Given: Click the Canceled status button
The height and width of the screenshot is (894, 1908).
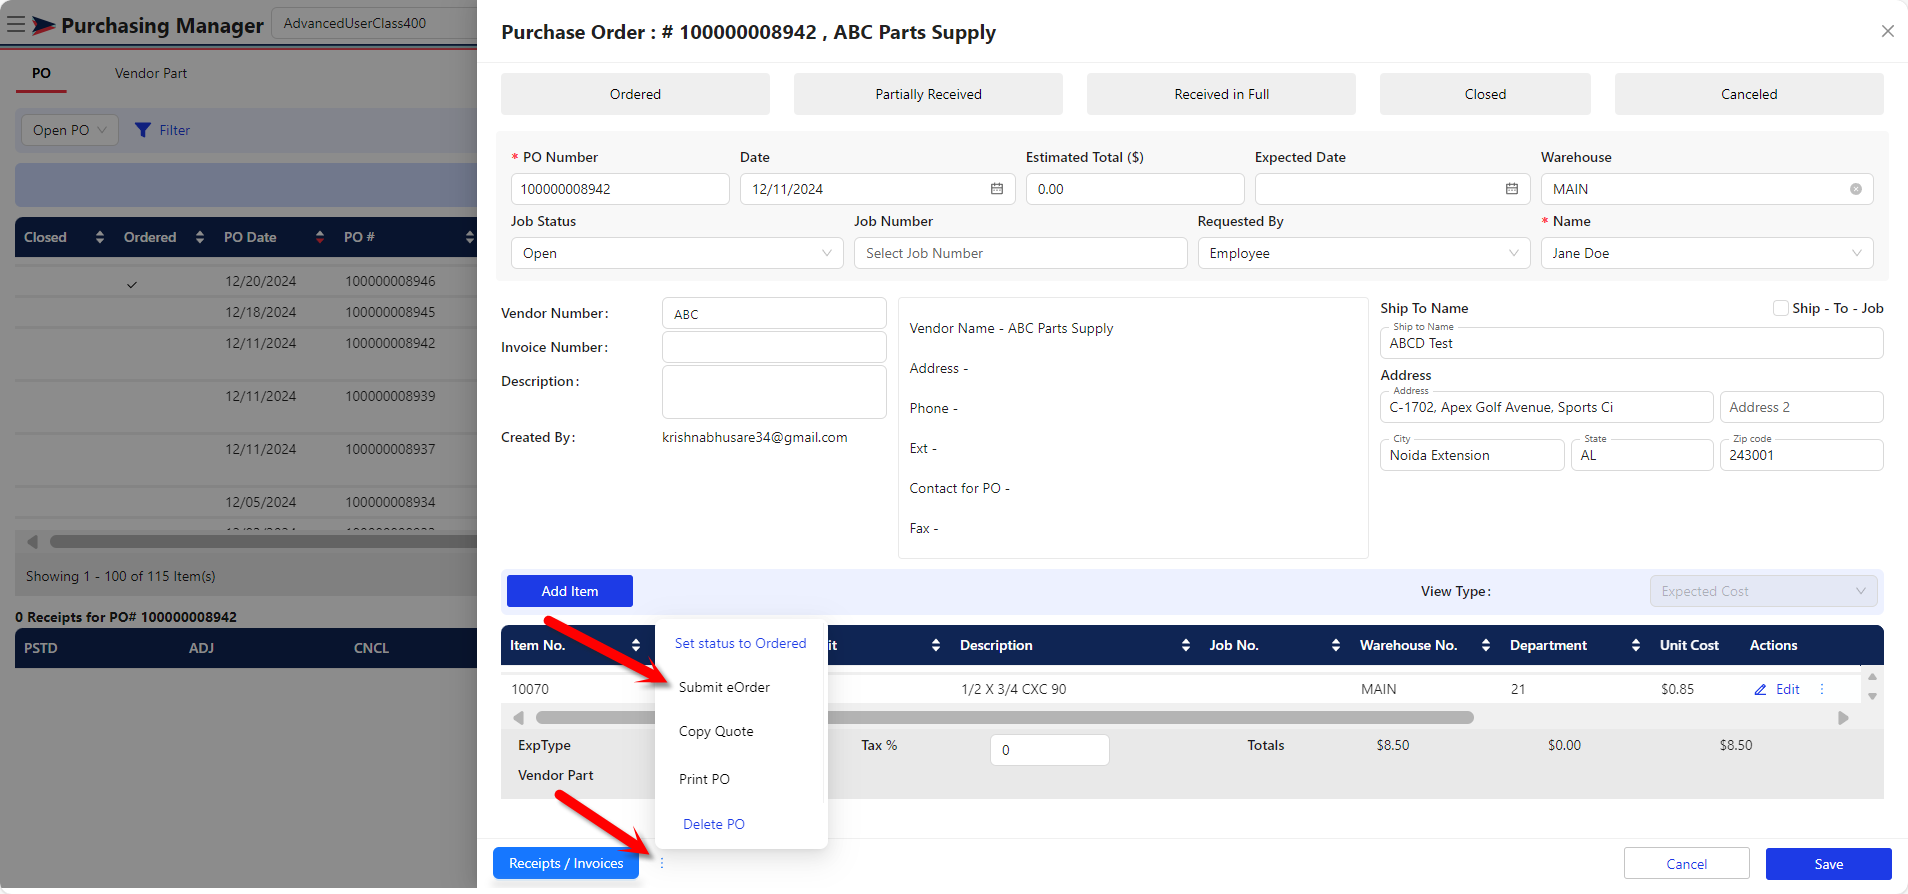Looking at the screenshot, I should 1749,94.
